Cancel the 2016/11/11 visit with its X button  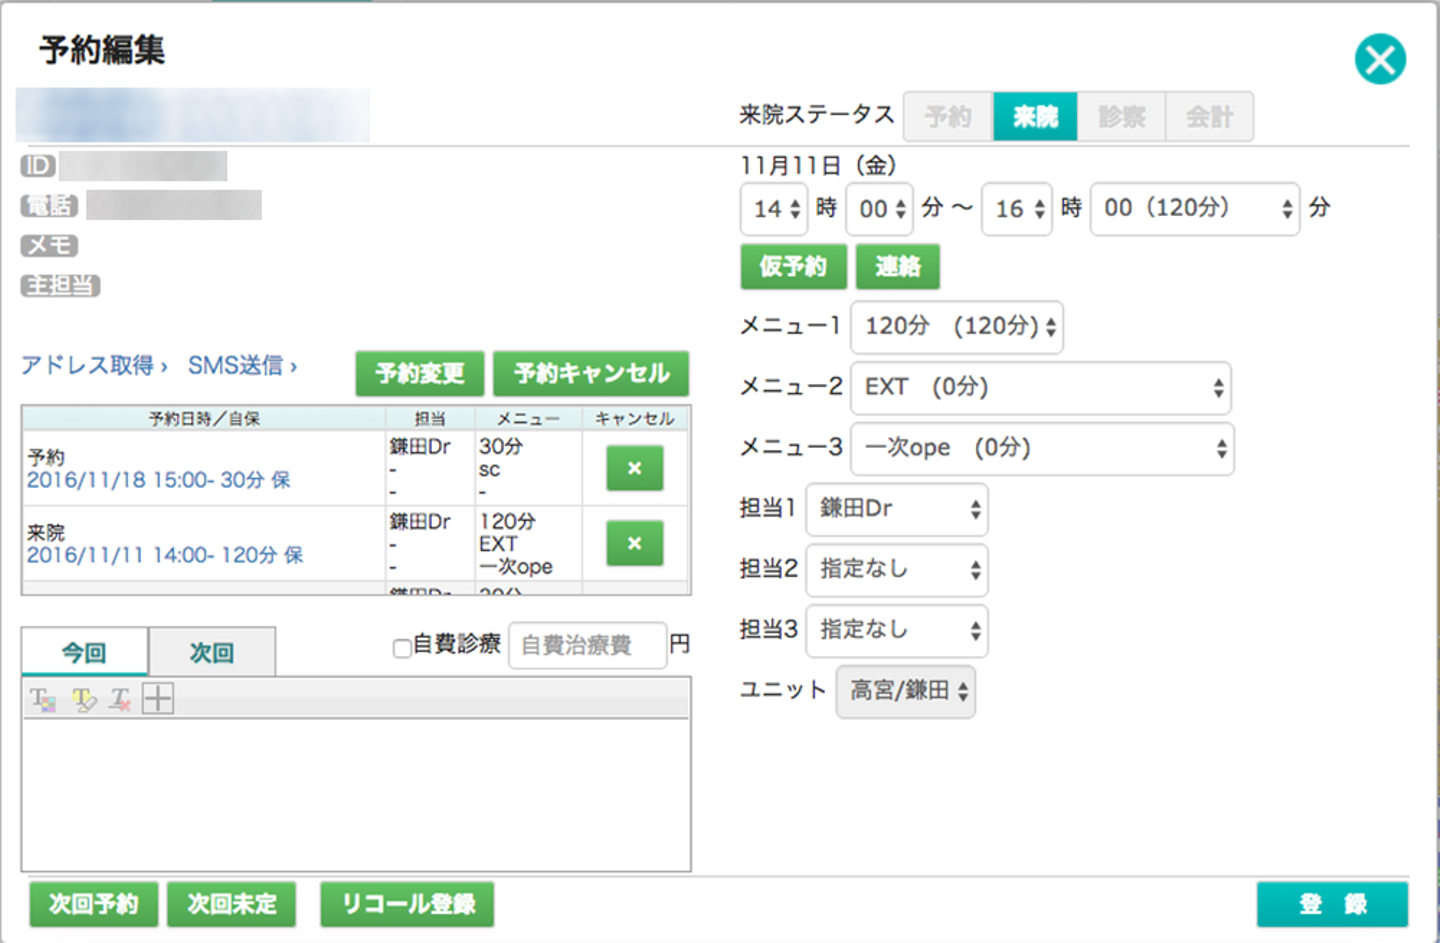[634, 544]
